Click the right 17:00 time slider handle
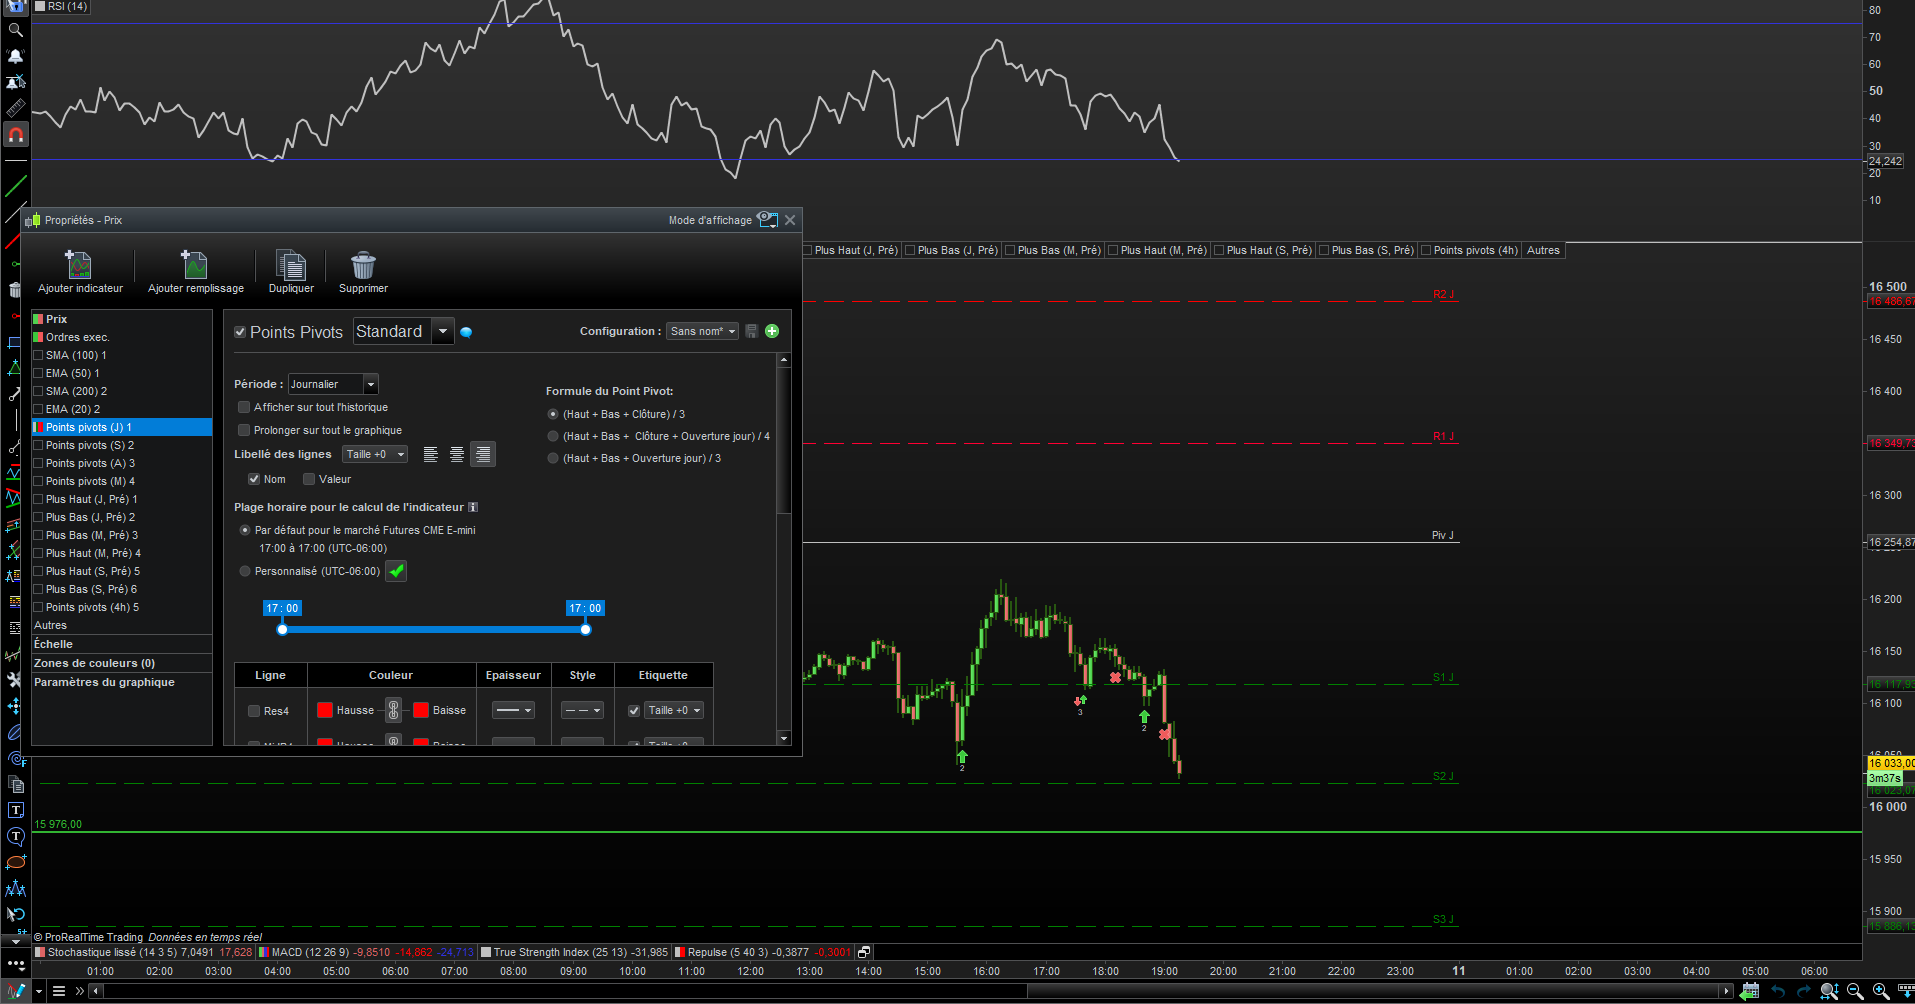The image size is (1915, 1004). (586, 629)
